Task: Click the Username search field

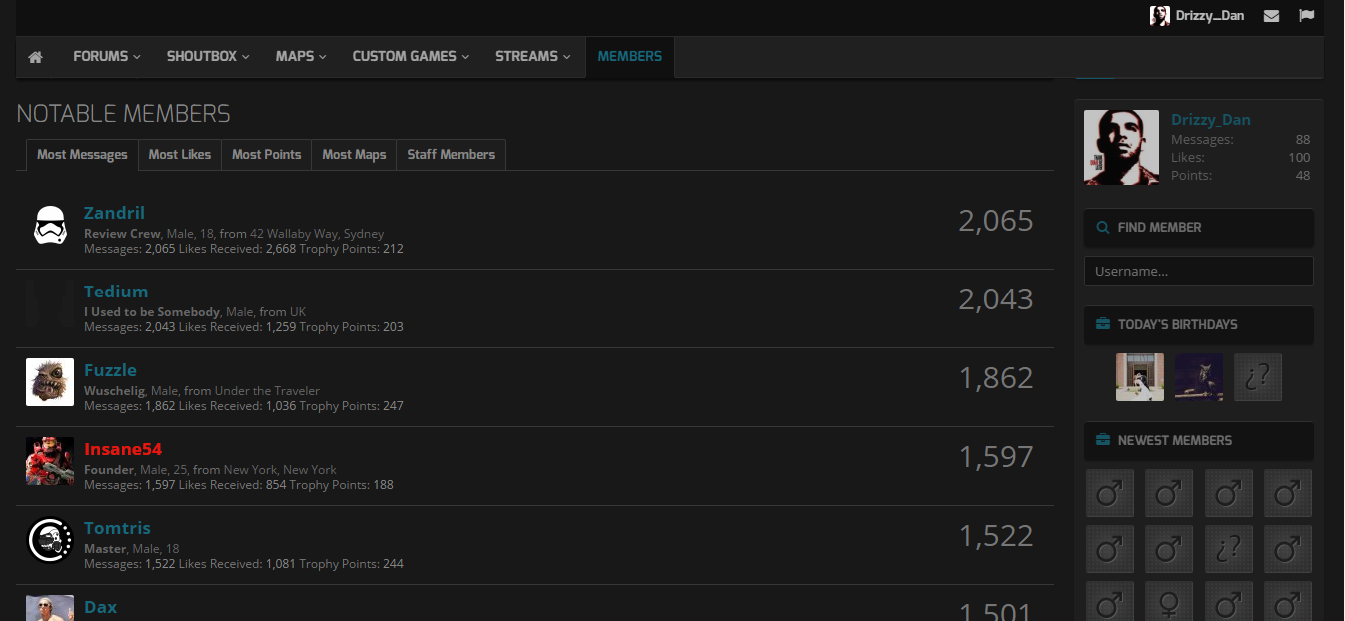Action: [1198, 271]
